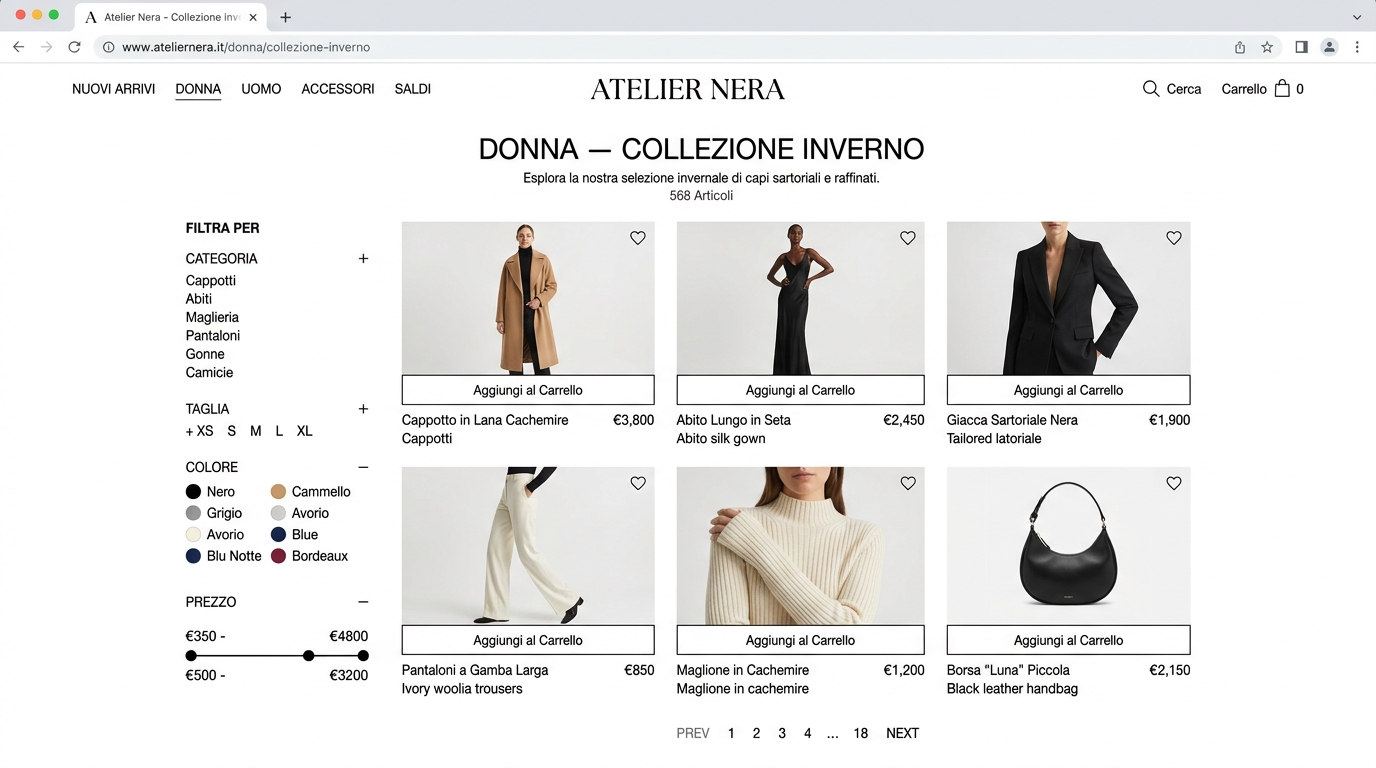Click the middle price slider handle
Screen dimensions: 1376x768
click(309, 656)
